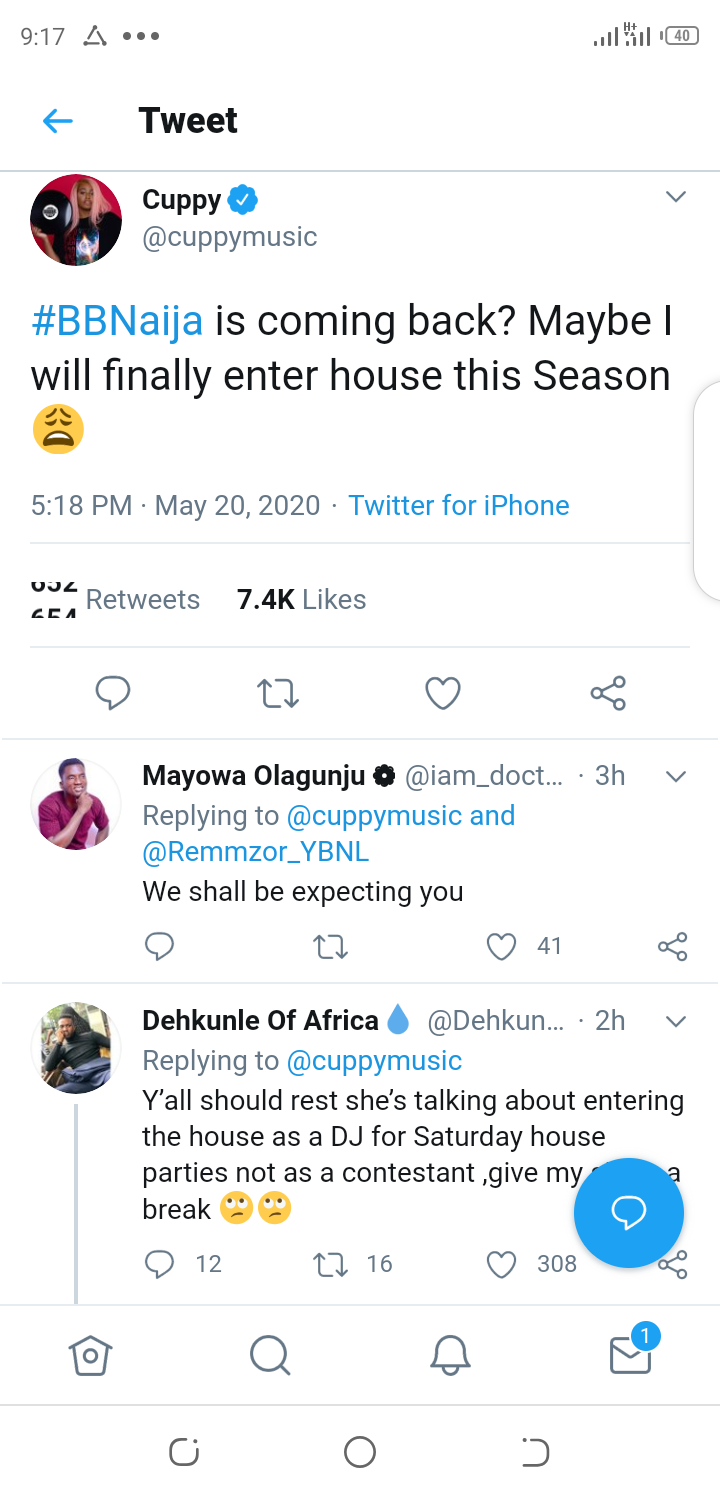This screenshot has width=720, height=1500.
Task: Like Cuppy's main tweet
Action: coord(443,692)
